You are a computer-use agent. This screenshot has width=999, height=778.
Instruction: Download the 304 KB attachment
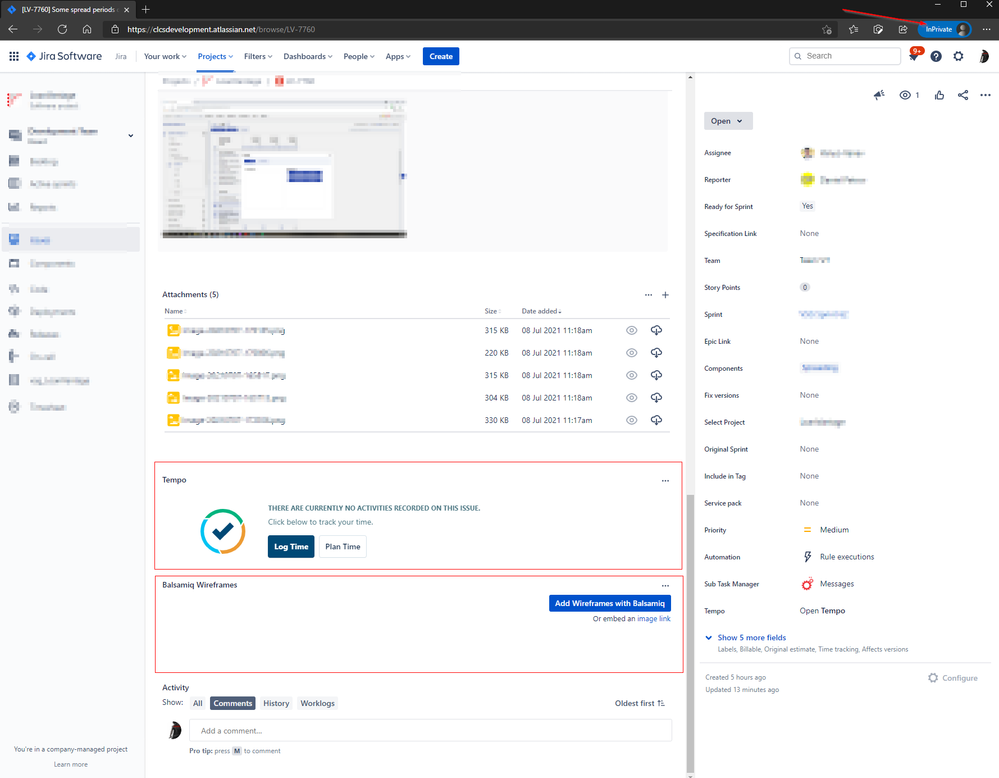(656, 398)
